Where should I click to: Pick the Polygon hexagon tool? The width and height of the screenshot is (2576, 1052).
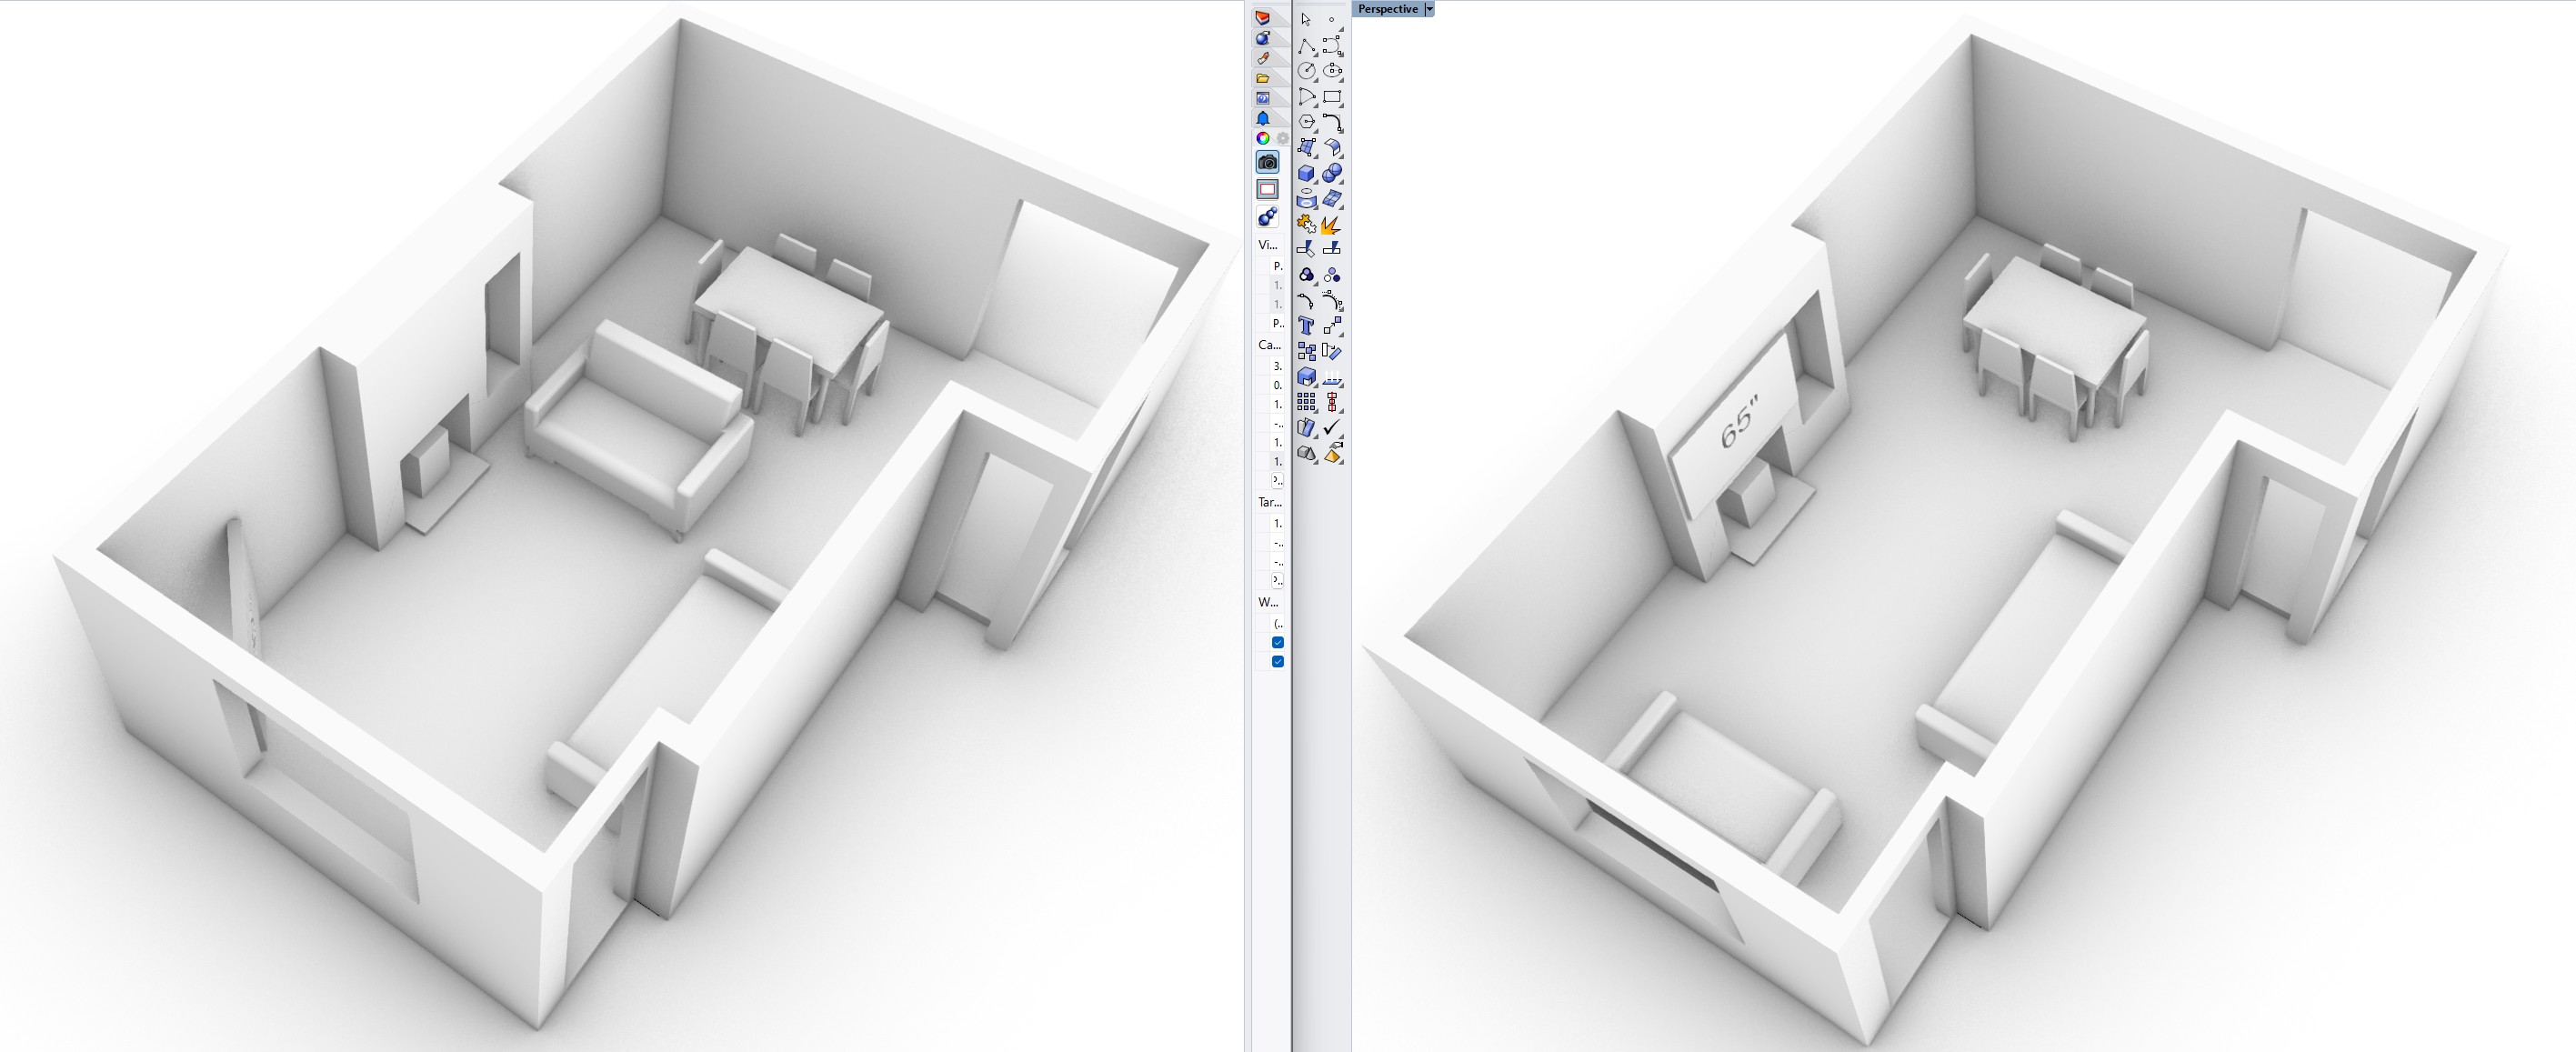pos(1306,122)
